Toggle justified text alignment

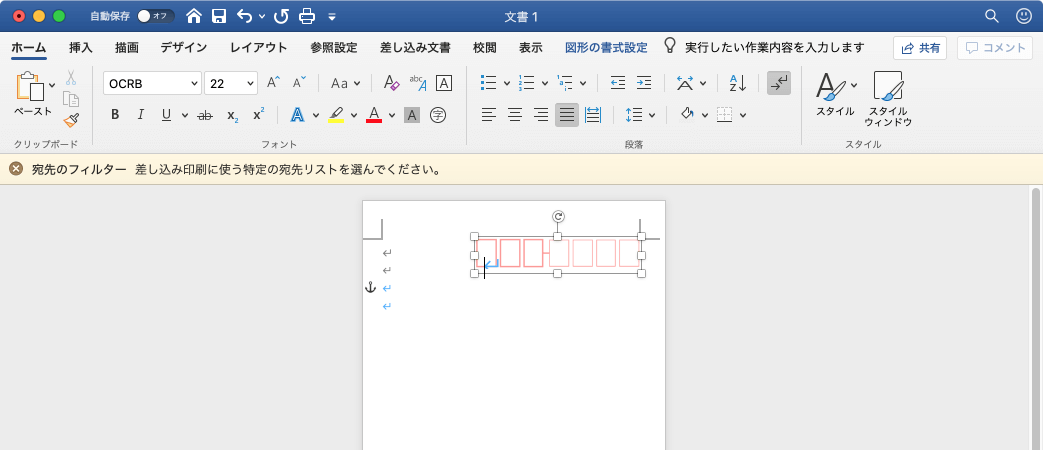567,115
